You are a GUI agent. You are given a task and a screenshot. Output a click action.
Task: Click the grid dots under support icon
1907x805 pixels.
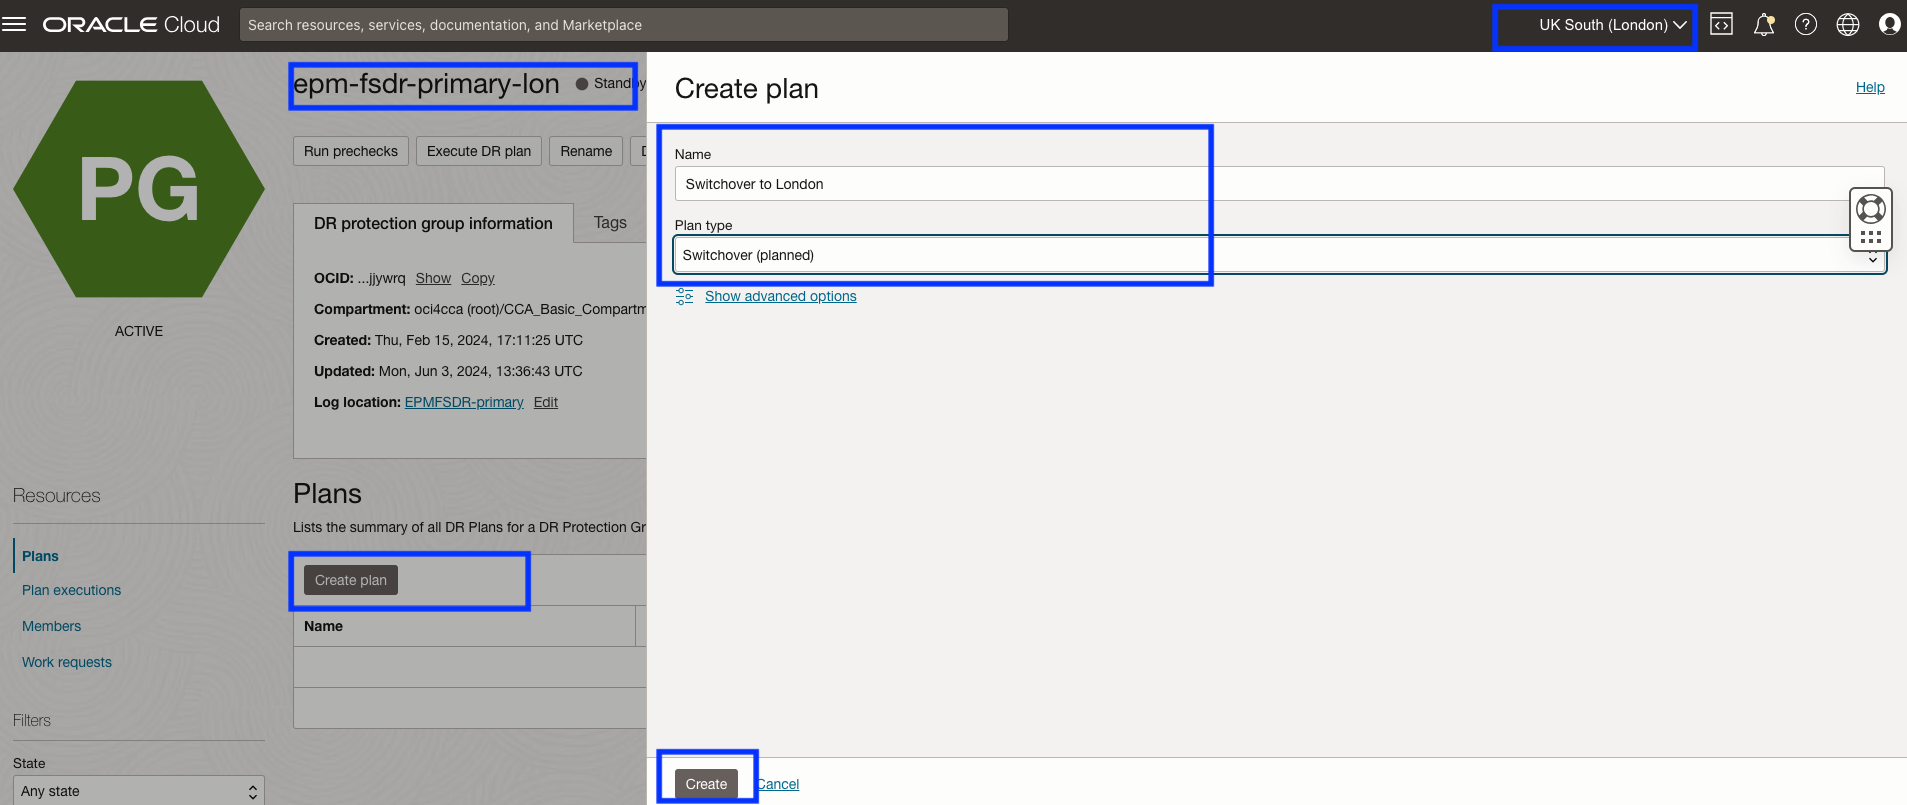coord(1871,237)
